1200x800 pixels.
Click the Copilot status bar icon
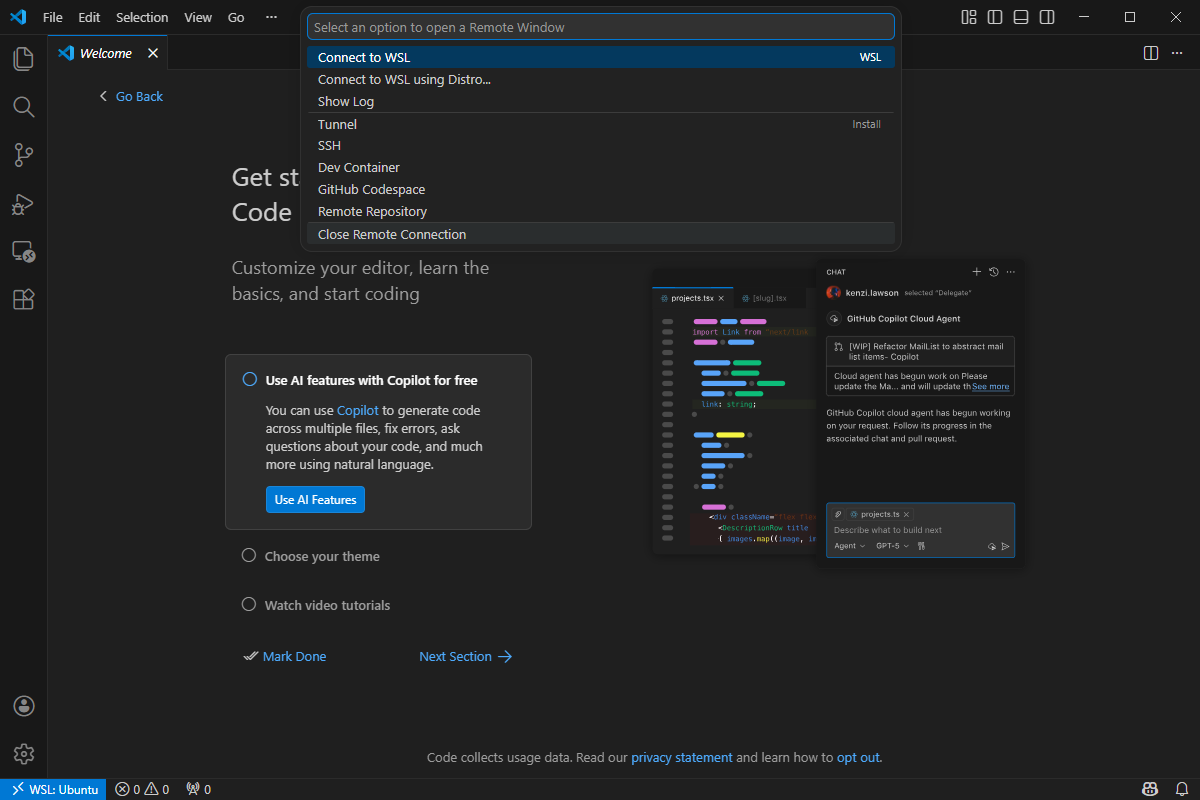click(x=1150, y=789)
